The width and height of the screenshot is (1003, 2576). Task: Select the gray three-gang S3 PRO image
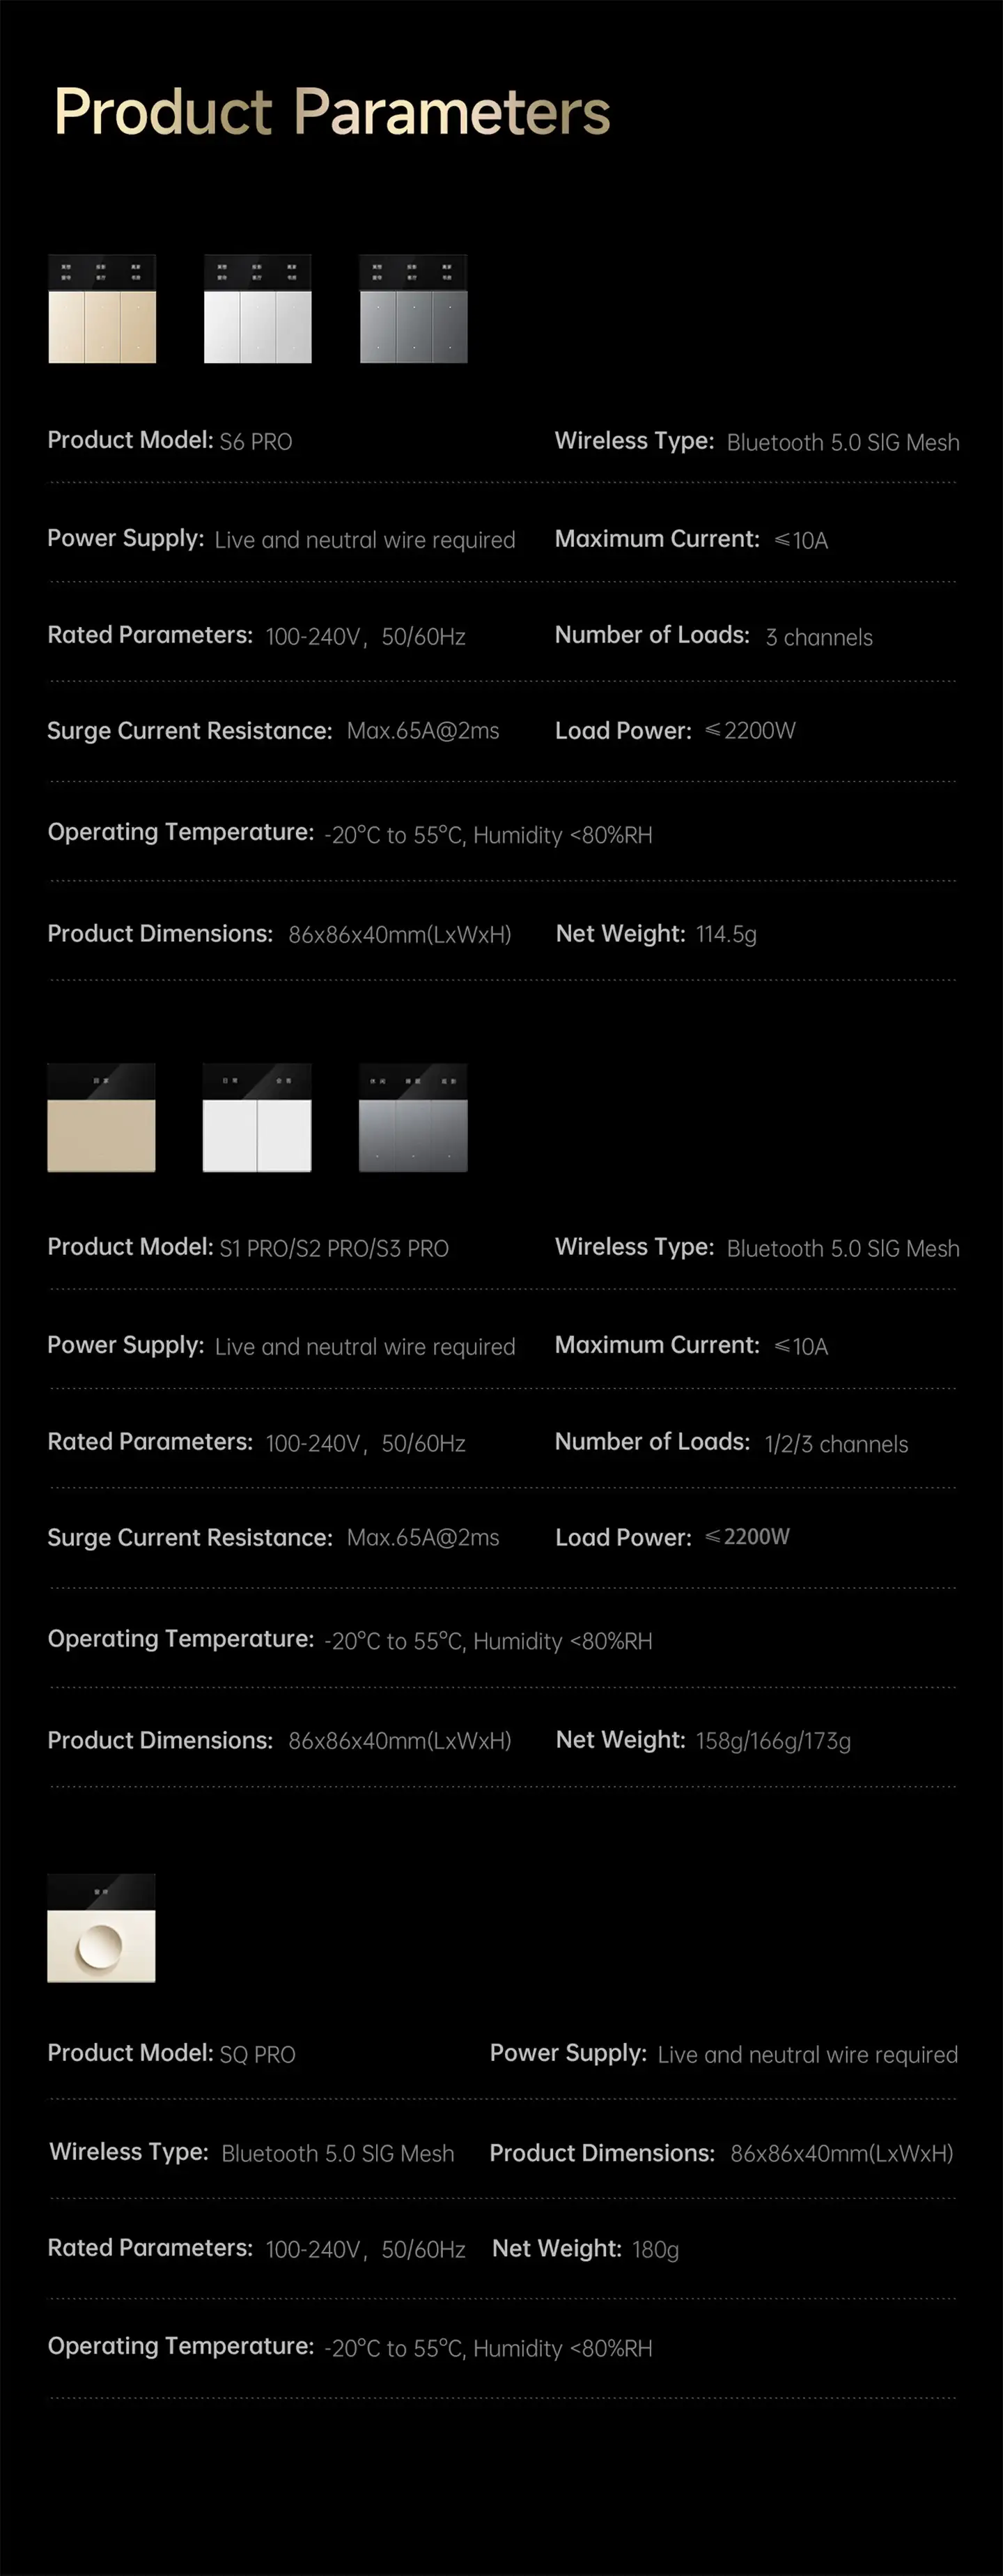[x=413, y=1117]
